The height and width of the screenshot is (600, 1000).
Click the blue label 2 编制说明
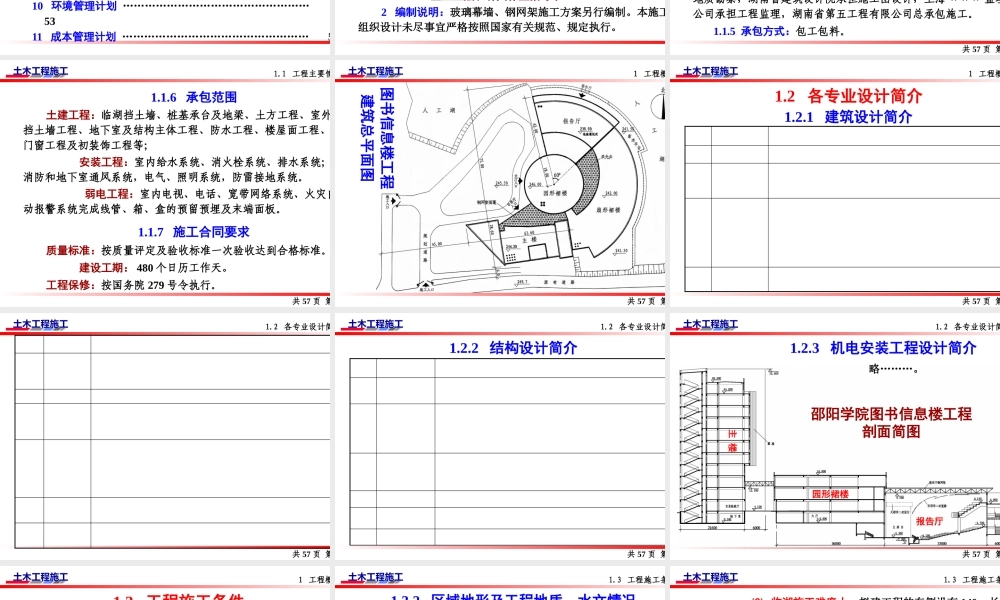point(413,12)
